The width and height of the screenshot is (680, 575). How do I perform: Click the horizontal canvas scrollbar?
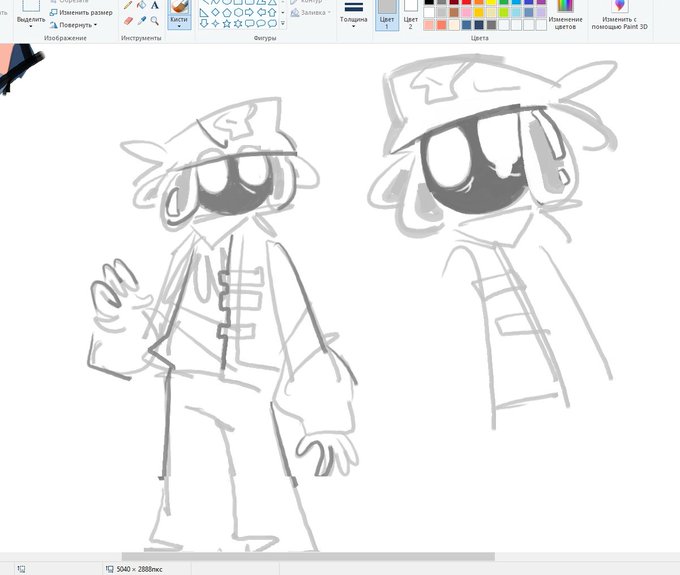tap(308, 556)
